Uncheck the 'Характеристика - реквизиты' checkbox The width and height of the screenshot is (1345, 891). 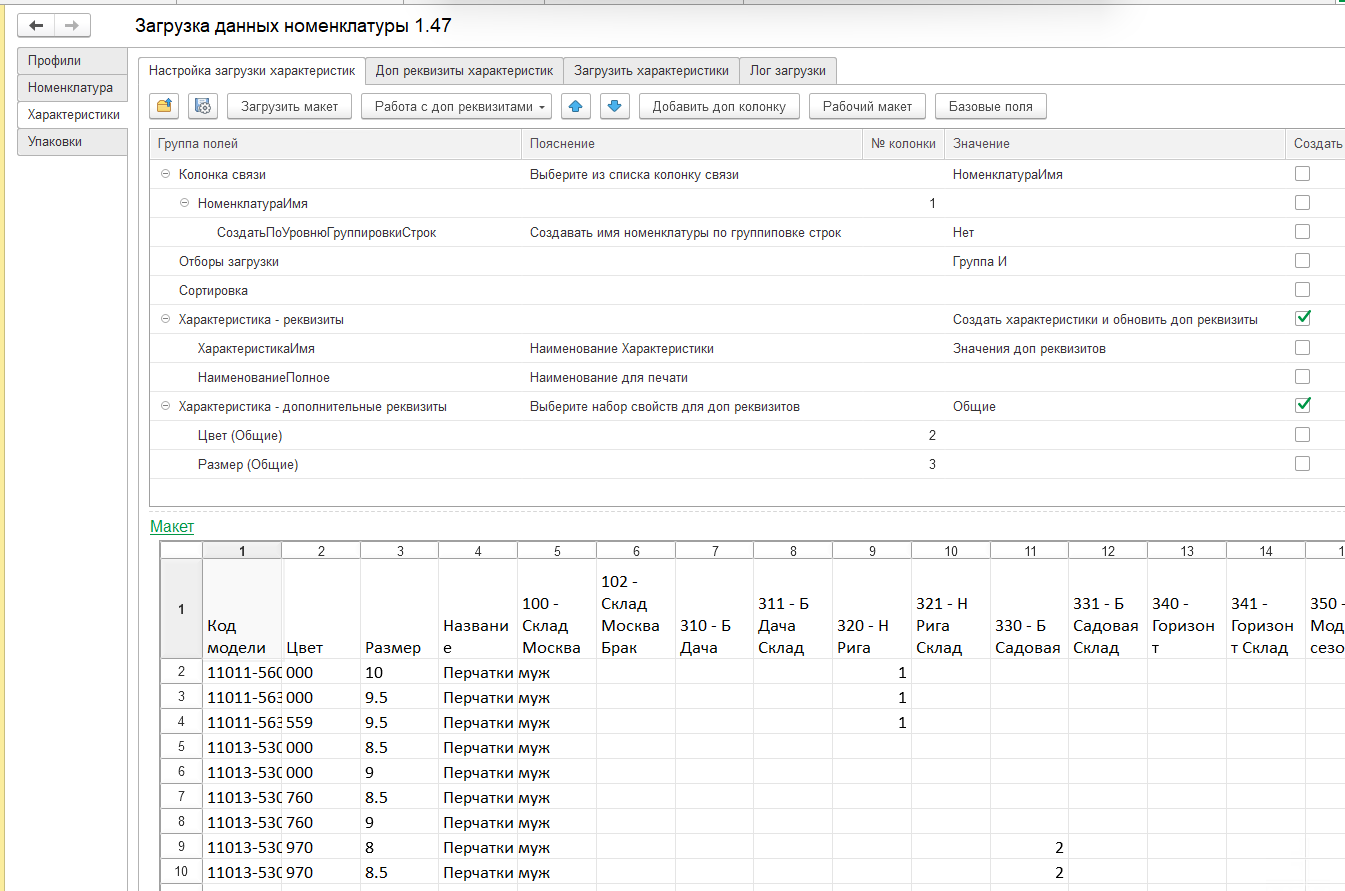pyautogui.click(x=1302, y=318)
